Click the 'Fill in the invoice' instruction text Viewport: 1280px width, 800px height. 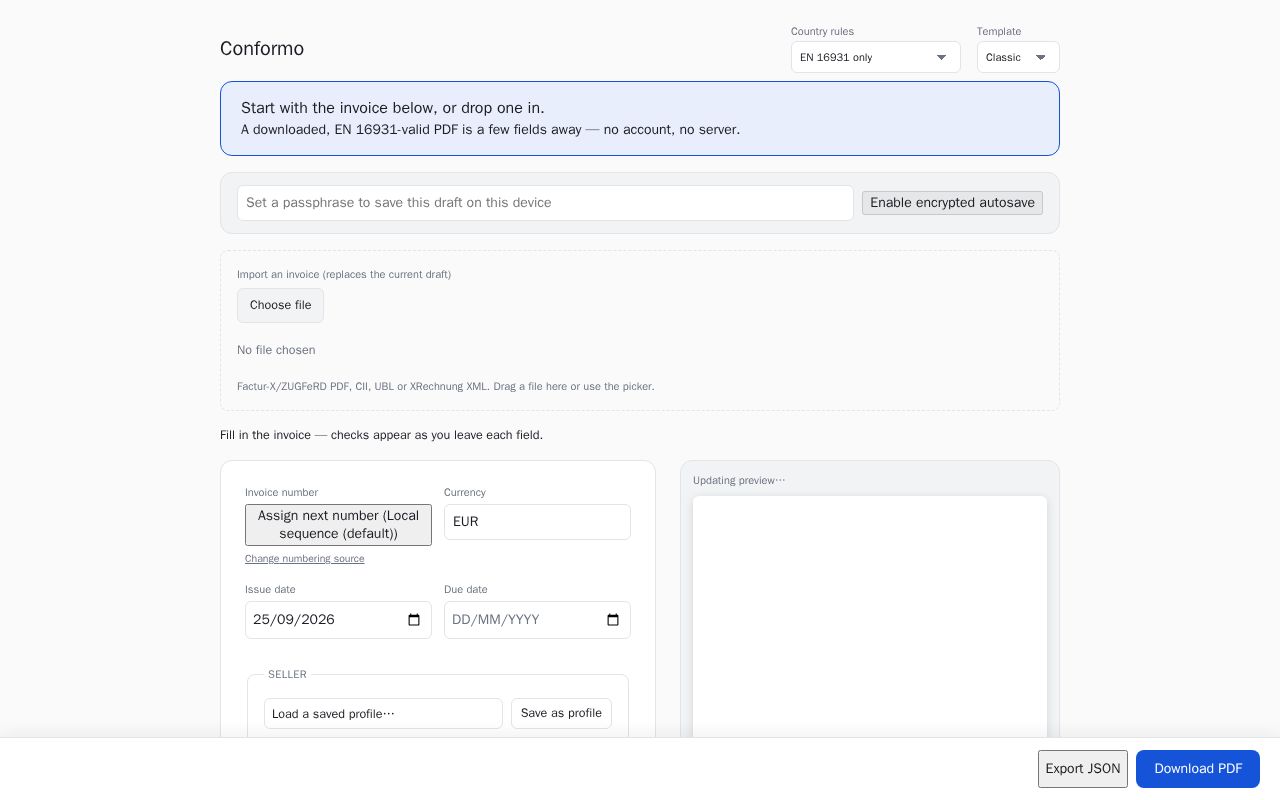[x=382, y=436]
